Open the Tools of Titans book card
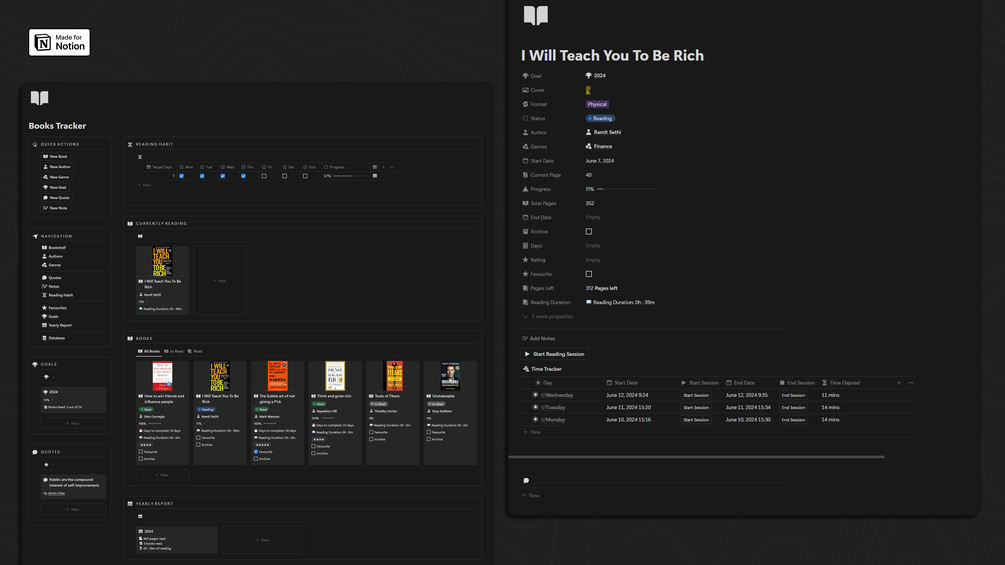This screenshot has width=1005, height=565. [393, 413]
